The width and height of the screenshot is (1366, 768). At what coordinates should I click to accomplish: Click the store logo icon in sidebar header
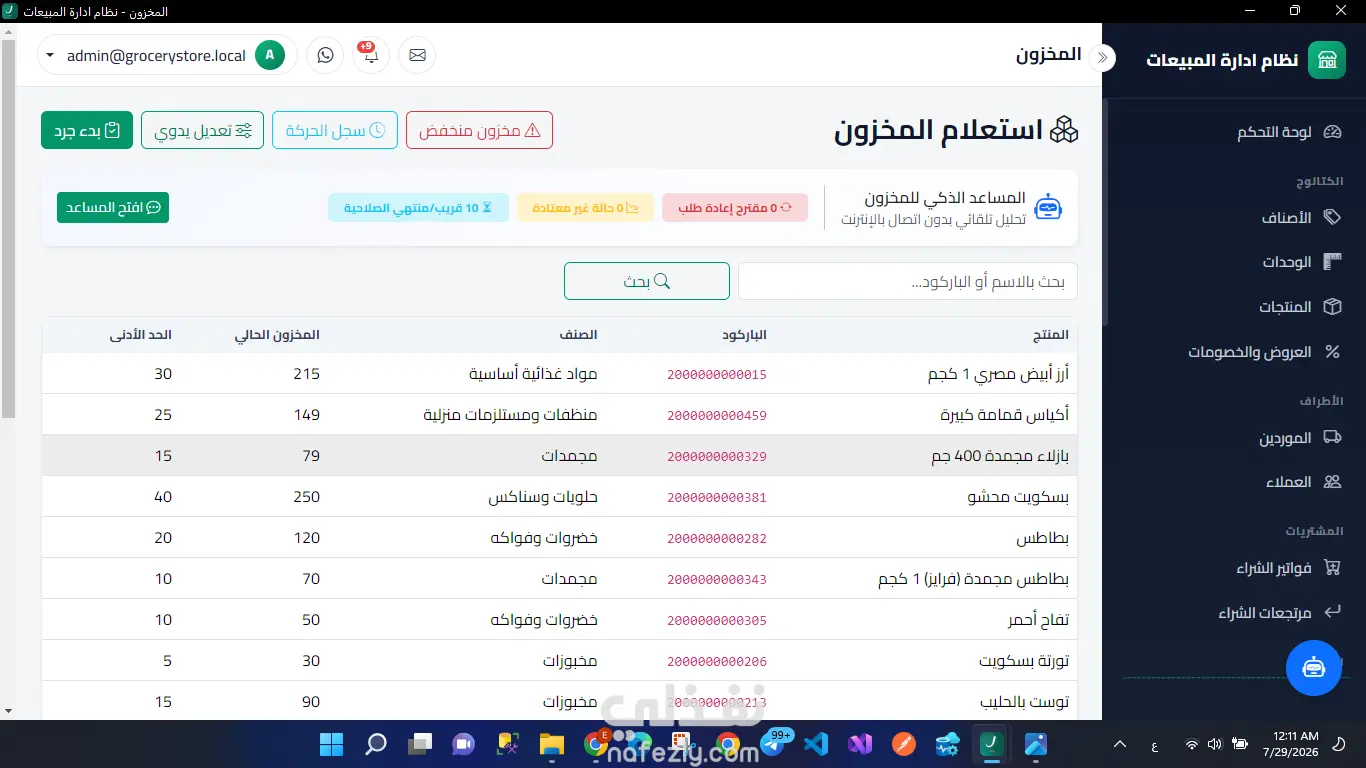click(1327, 59)
